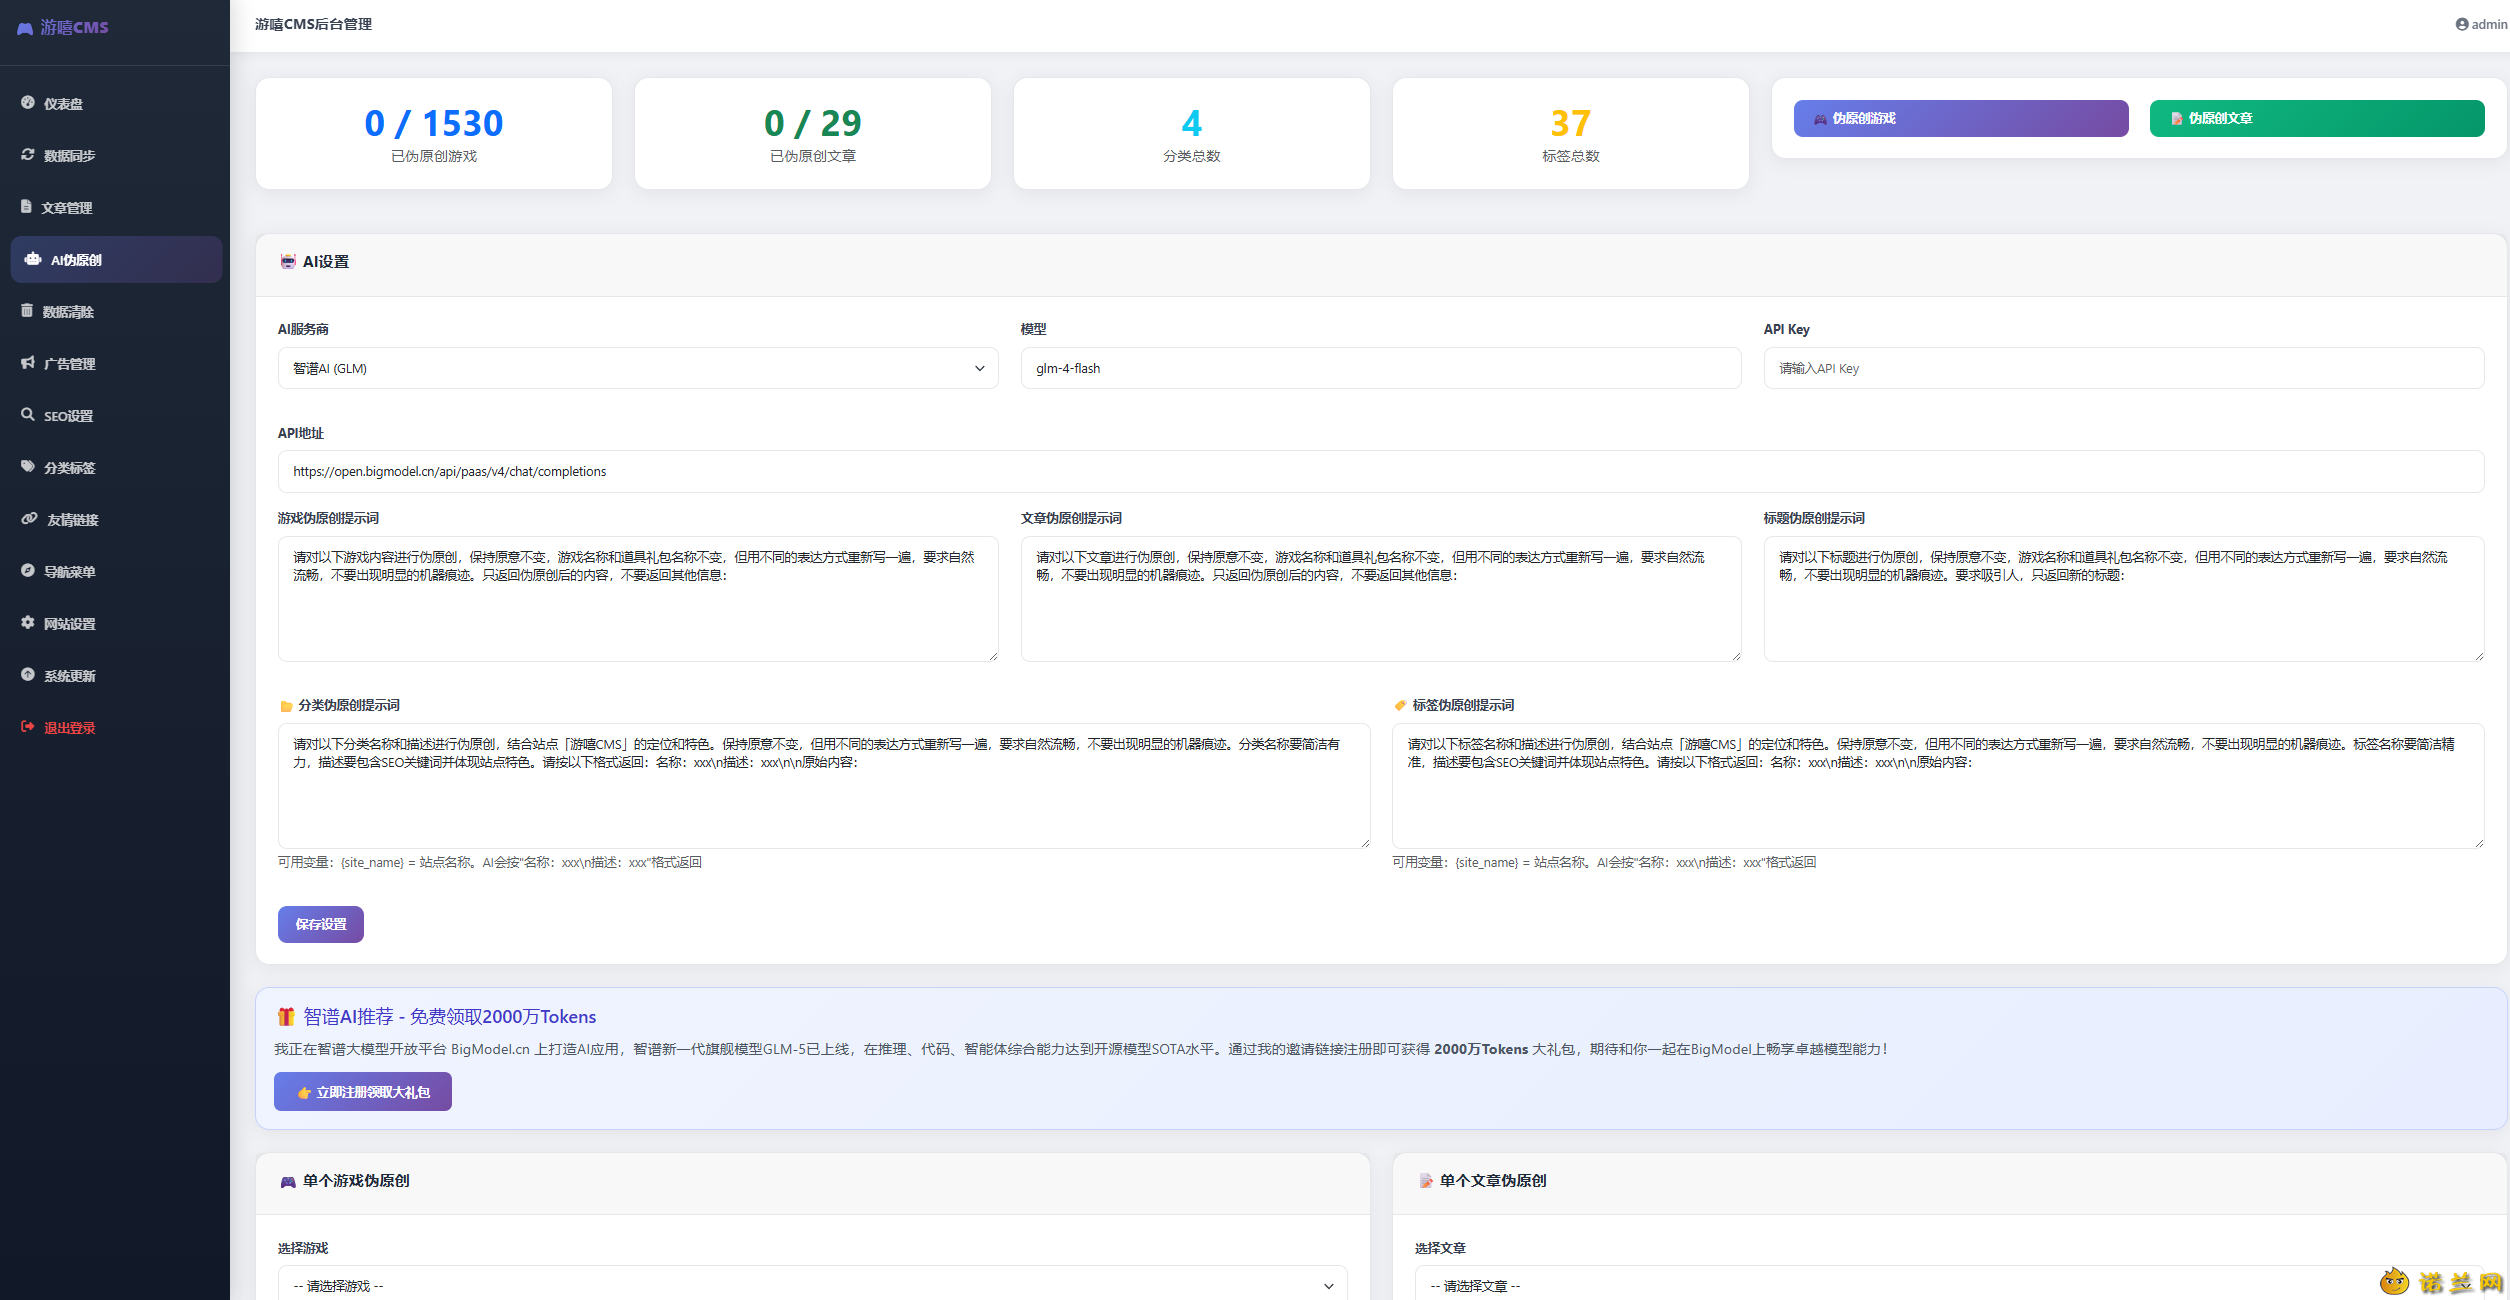2510x1300 pixels.
Task: Go to 数据同步 menu item
Action: (x=115, y=155)
